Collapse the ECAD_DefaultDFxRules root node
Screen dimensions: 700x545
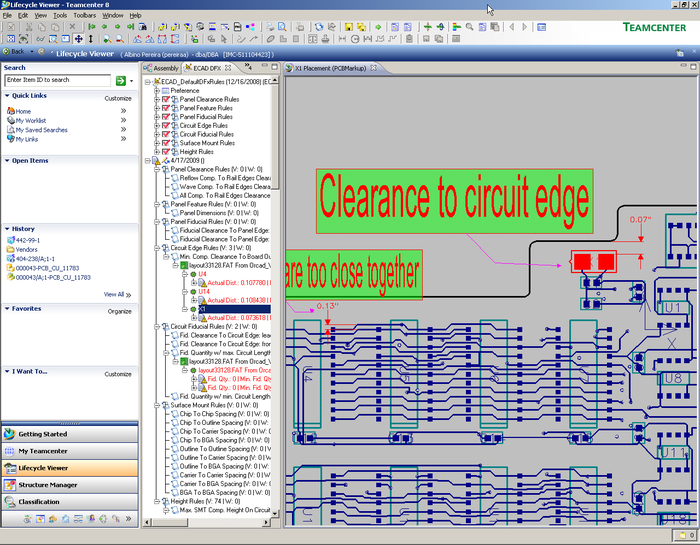coord(148,82)
